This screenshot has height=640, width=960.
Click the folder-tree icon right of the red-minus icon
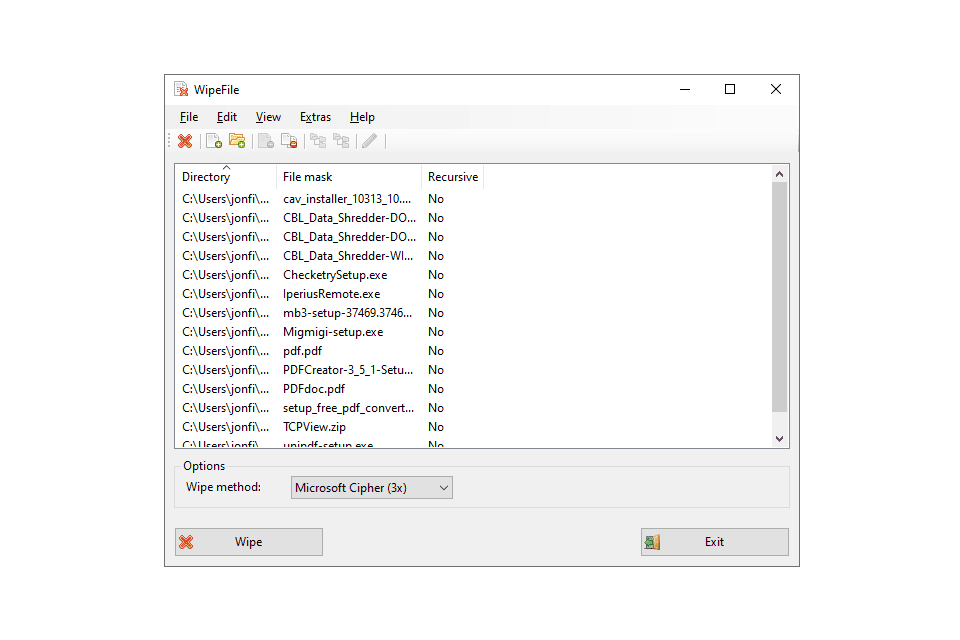(317, 141)
